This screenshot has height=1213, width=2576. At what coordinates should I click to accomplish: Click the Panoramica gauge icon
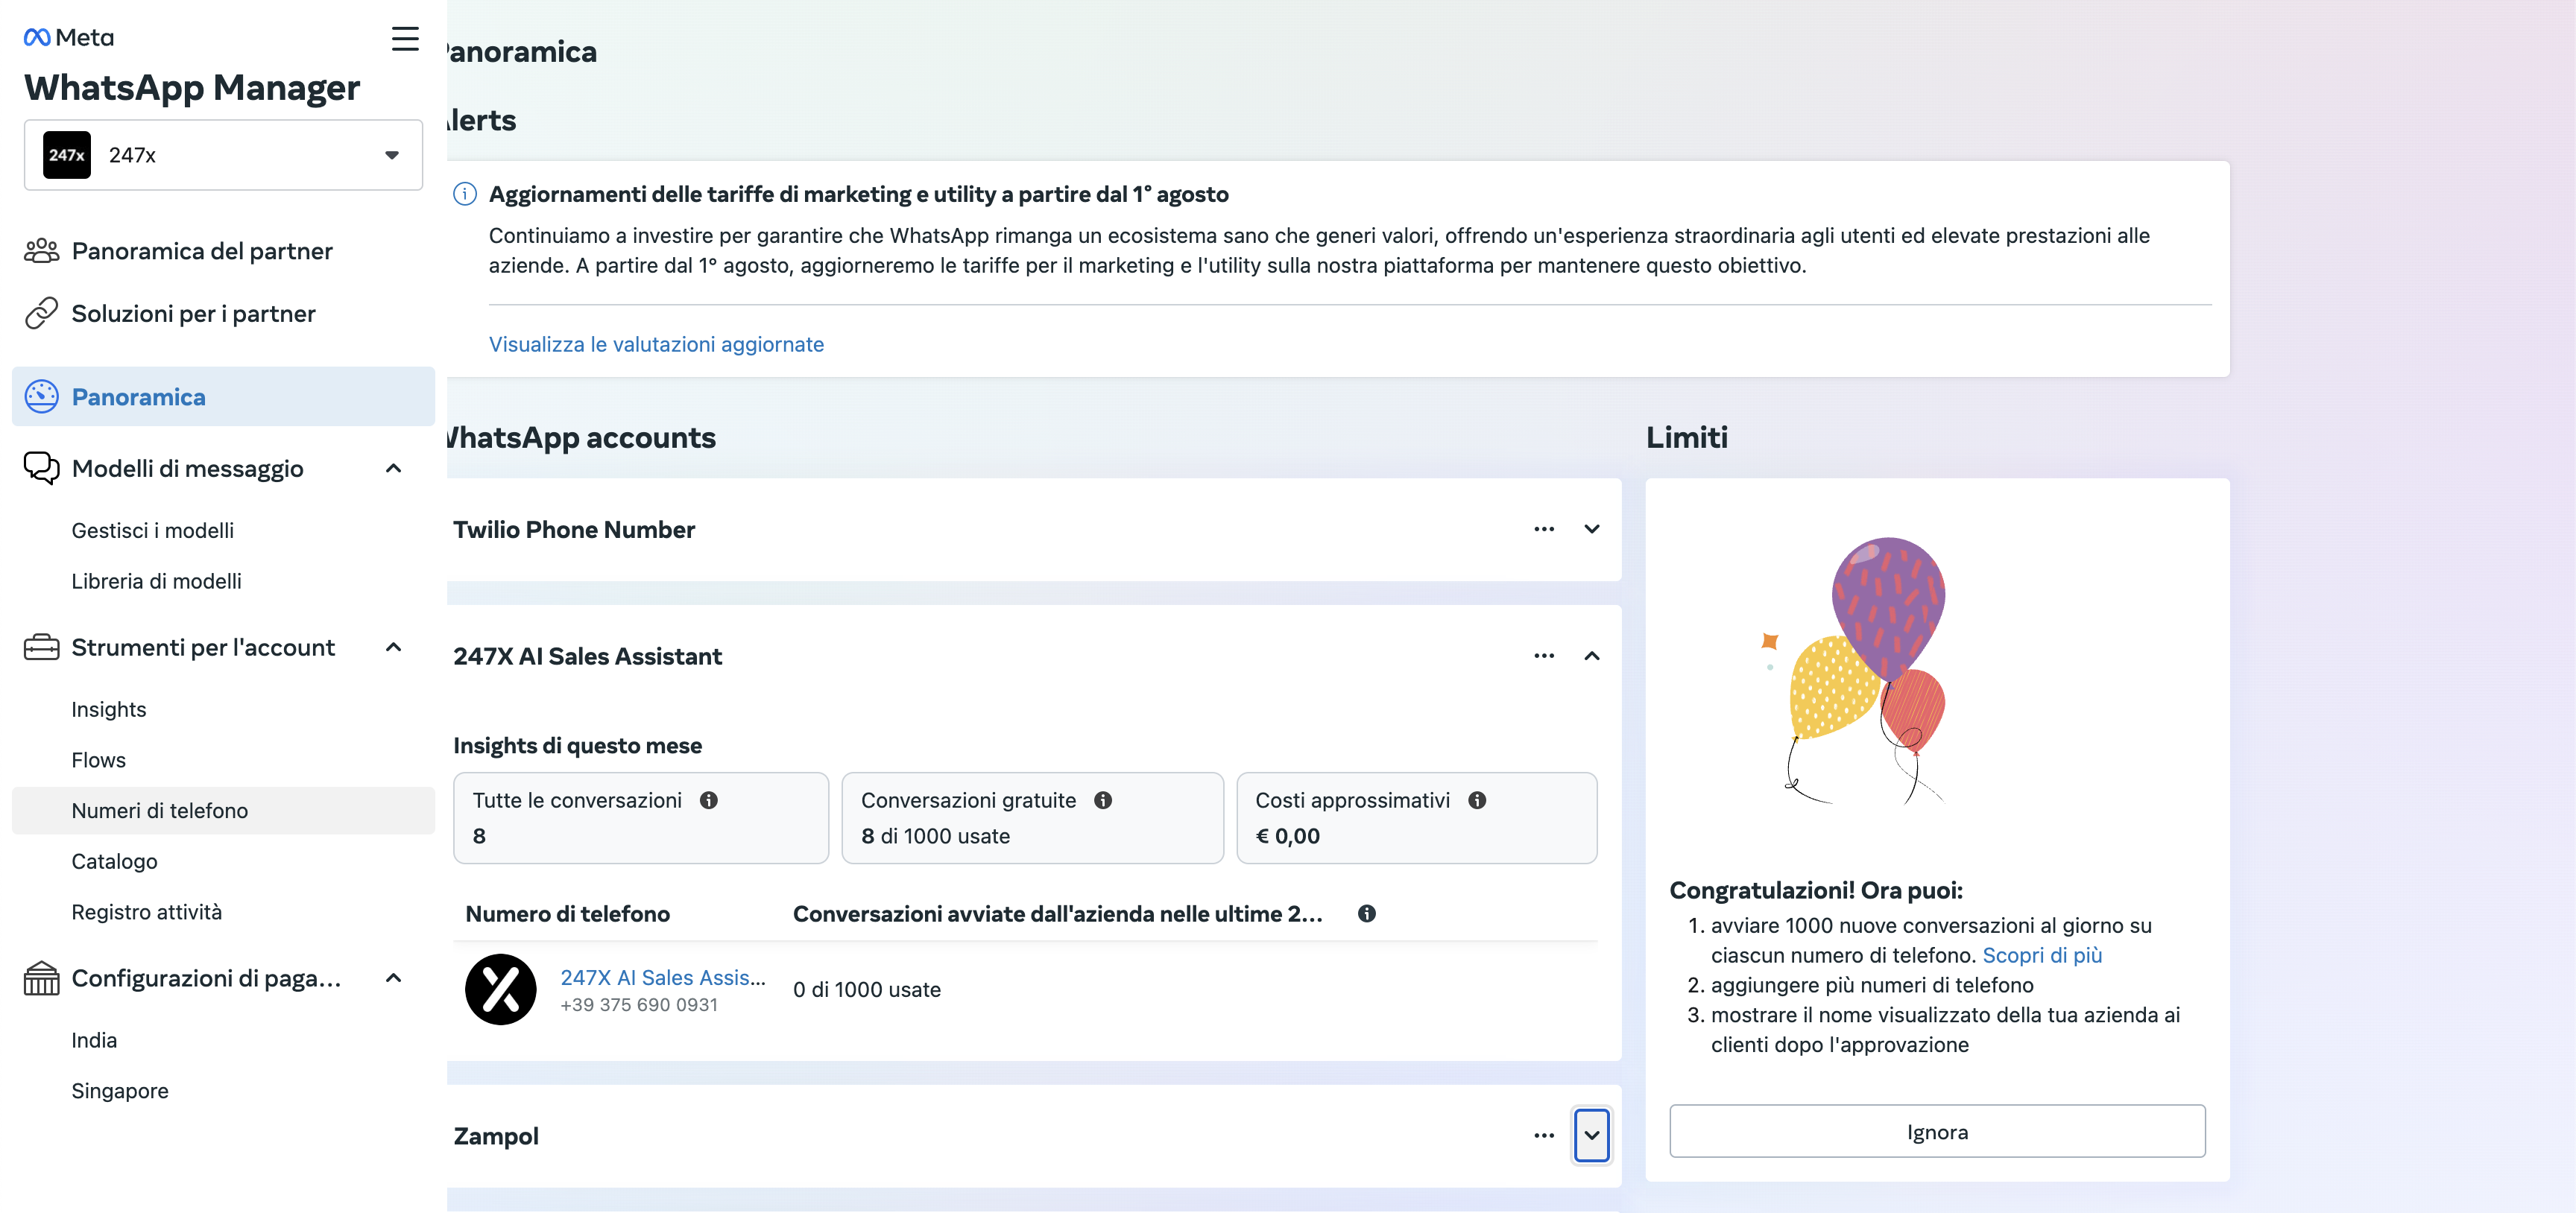click(x=41, y=397)
